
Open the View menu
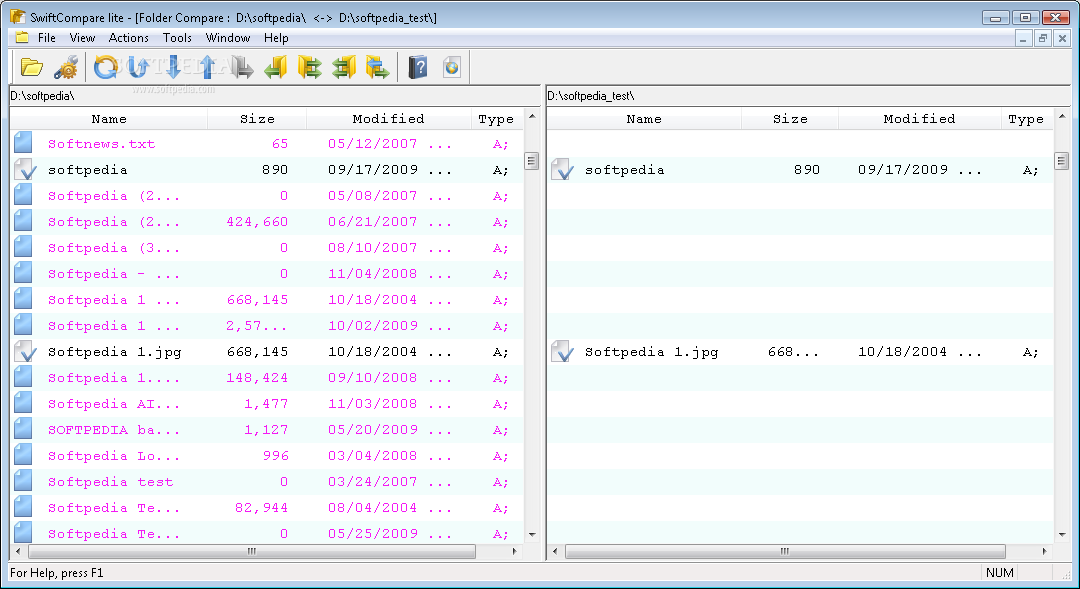tap(82, 38)
